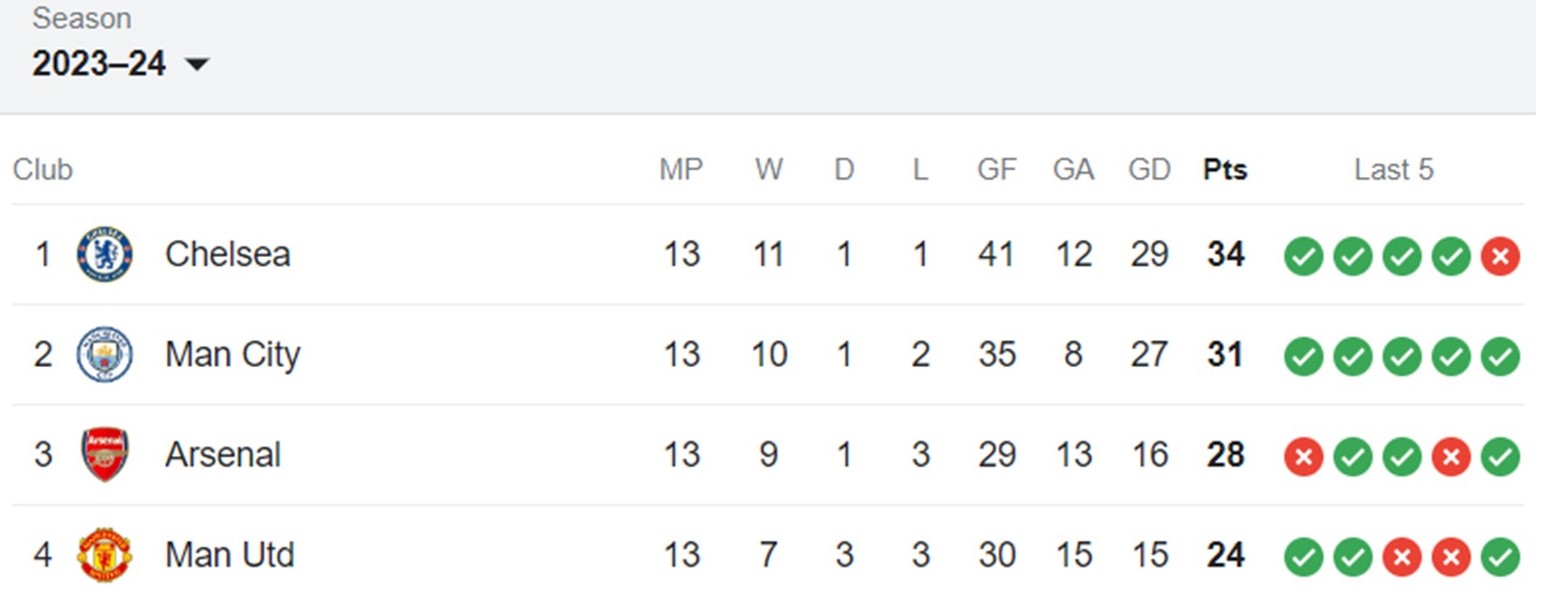Click the Man City club crest icon
The width and height of the screenshot is (1549, 591).
click(x=105, y=354)
